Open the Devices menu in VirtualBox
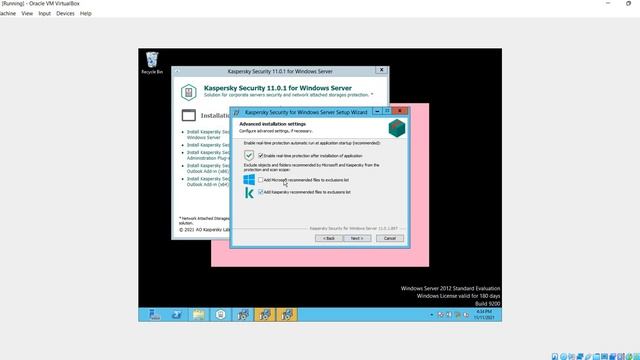This screenshot has height=360, width=640. 65,13
